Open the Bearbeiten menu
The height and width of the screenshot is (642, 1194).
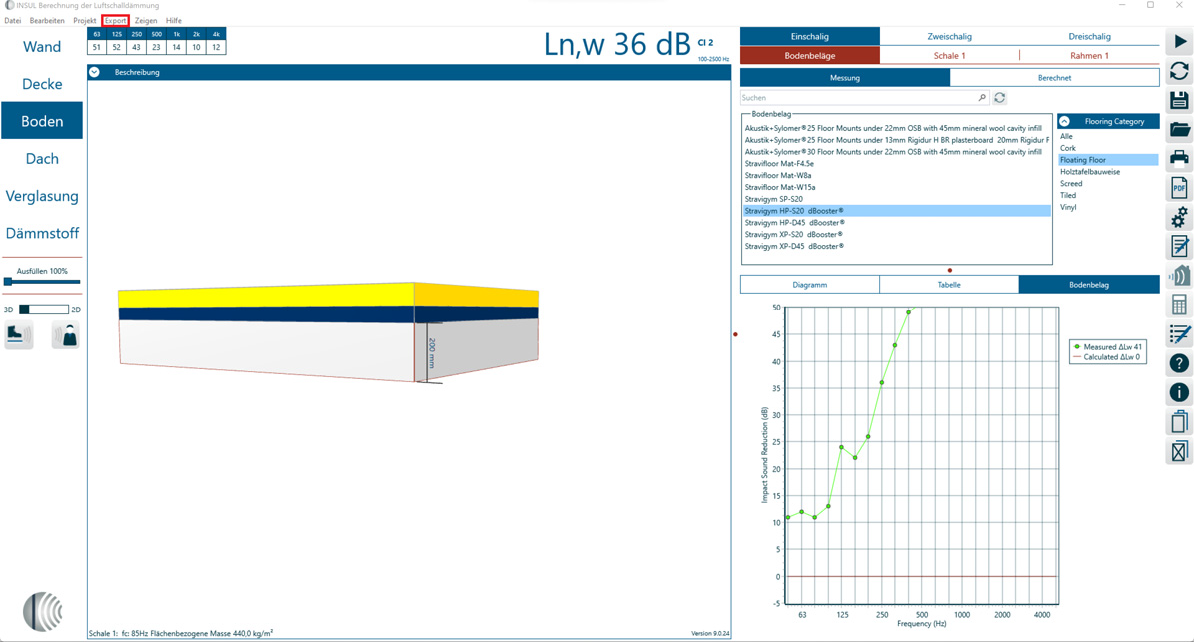47,21
